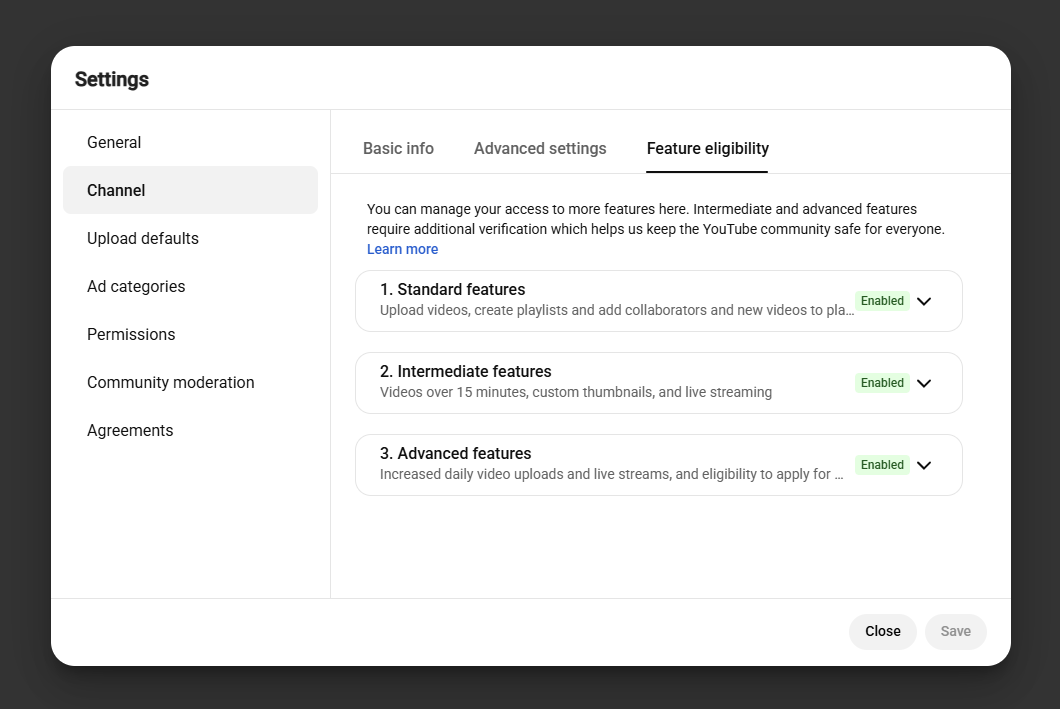The image size is (1060, 709).
Task: Switch to the Basic info tab
Action: (x=398, y=149)
